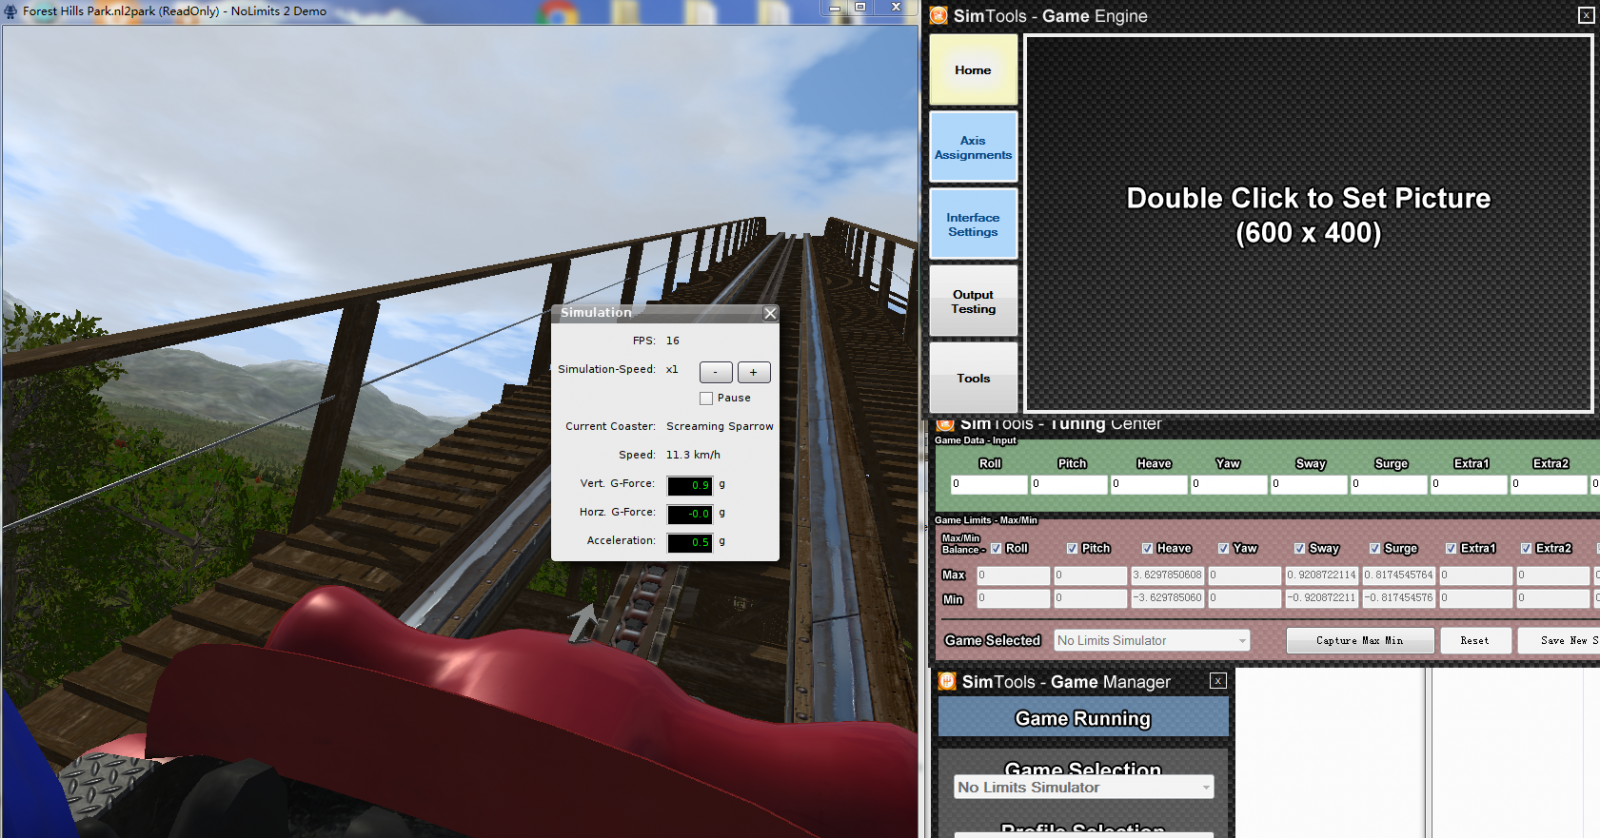
Task: Click the Surge Min limit field
Action: tap(1398, 598)
